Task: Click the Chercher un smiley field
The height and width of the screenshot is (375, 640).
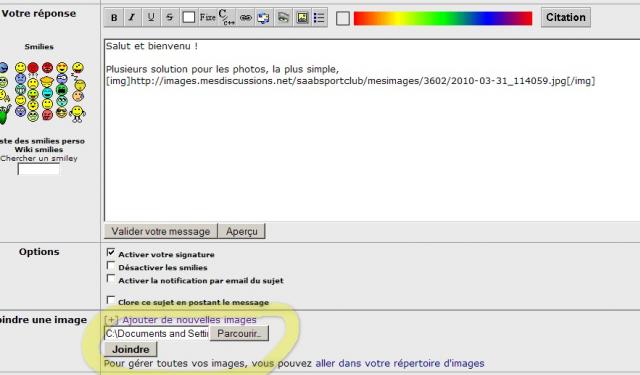Action: [39, 169]
